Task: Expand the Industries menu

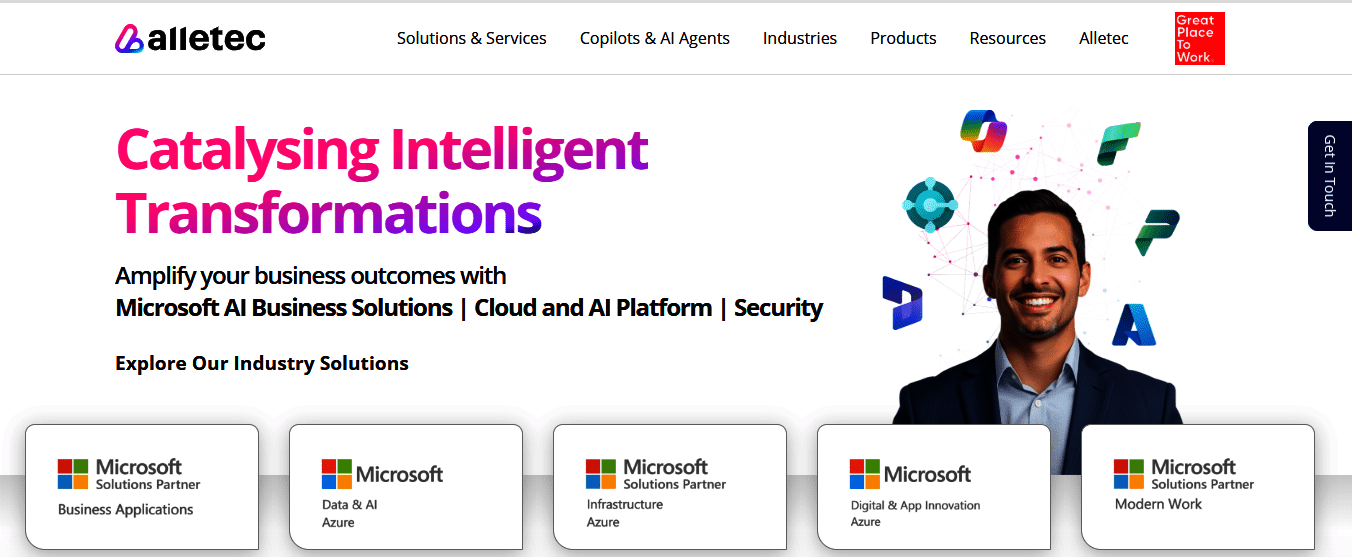Action: (x=799, y=39)
